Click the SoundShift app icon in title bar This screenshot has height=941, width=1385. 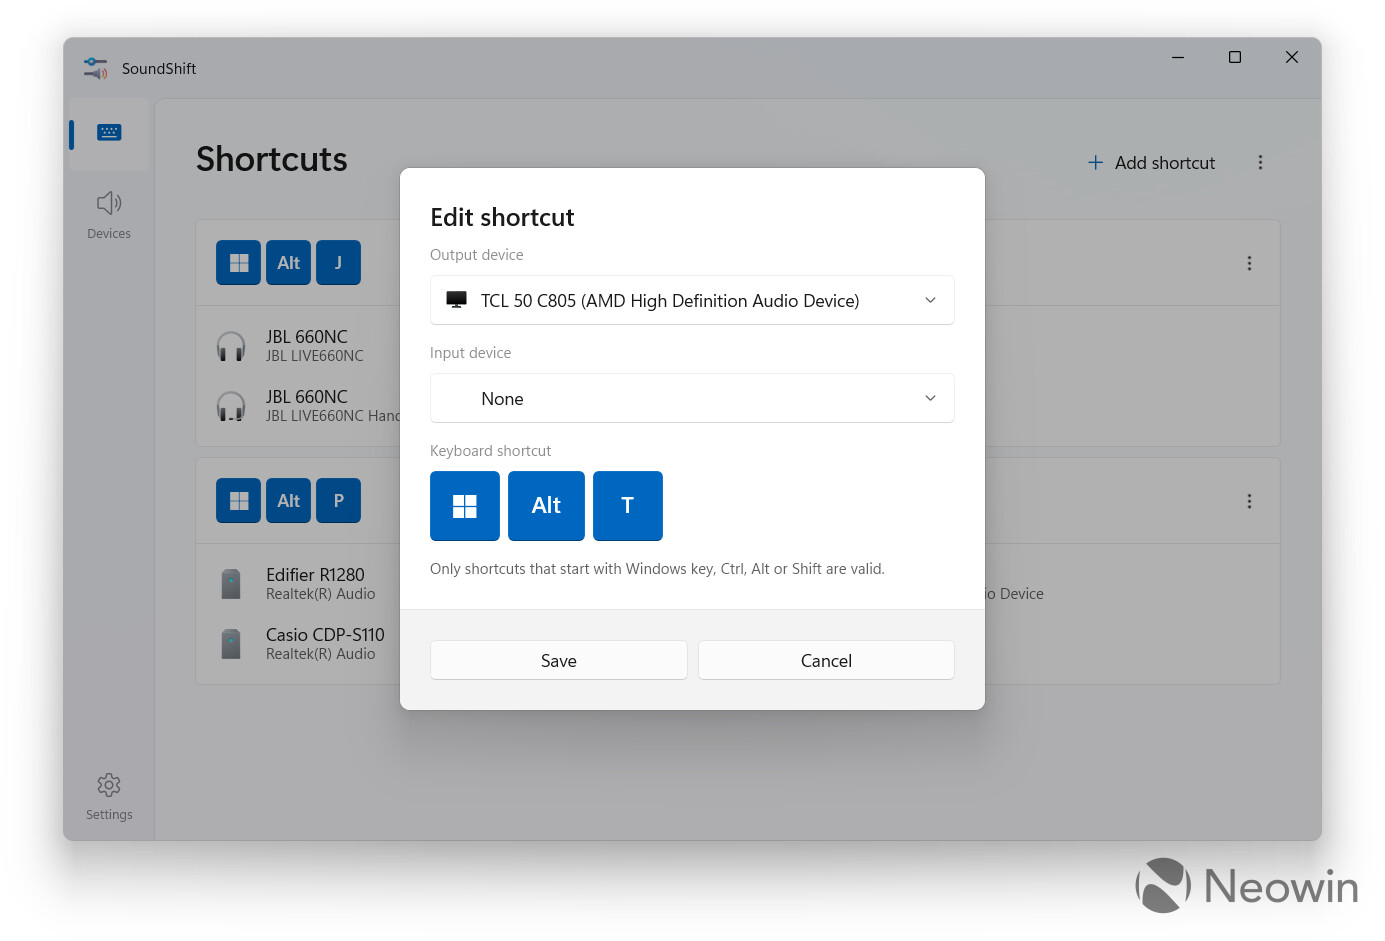click(96, 69)
